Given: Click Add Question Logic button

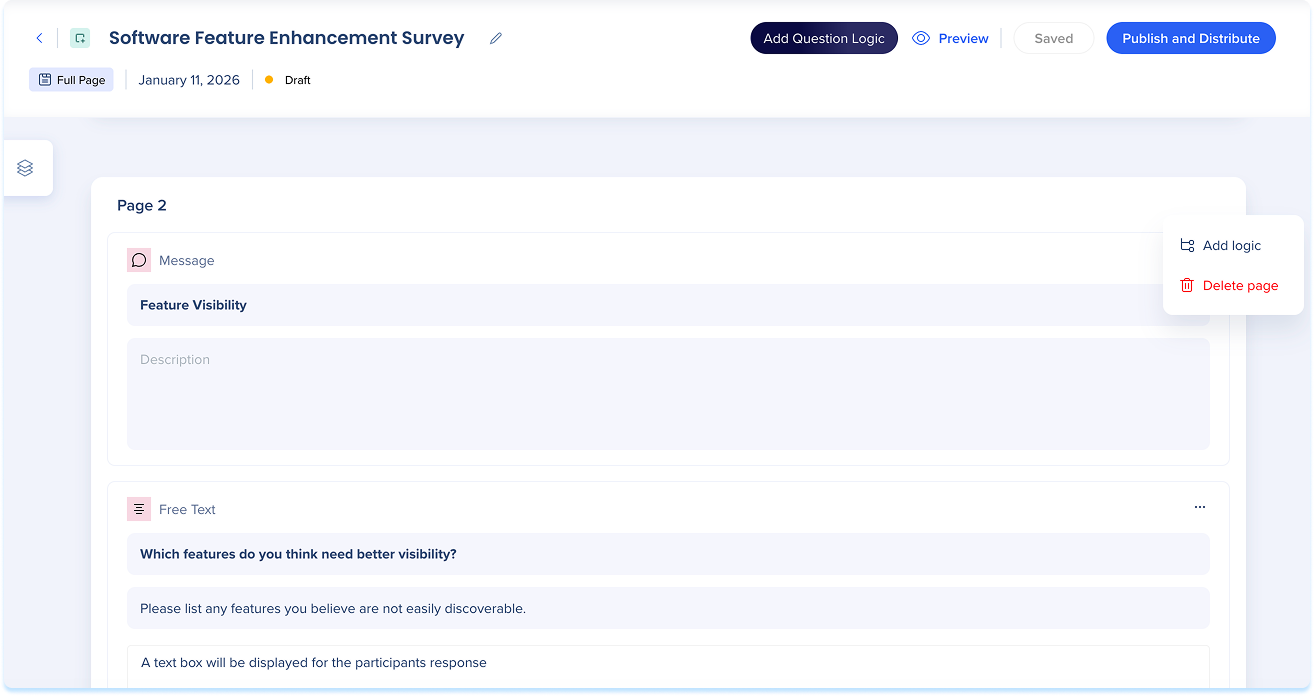Looking at the screenshot, I should [x=823, y=39].
